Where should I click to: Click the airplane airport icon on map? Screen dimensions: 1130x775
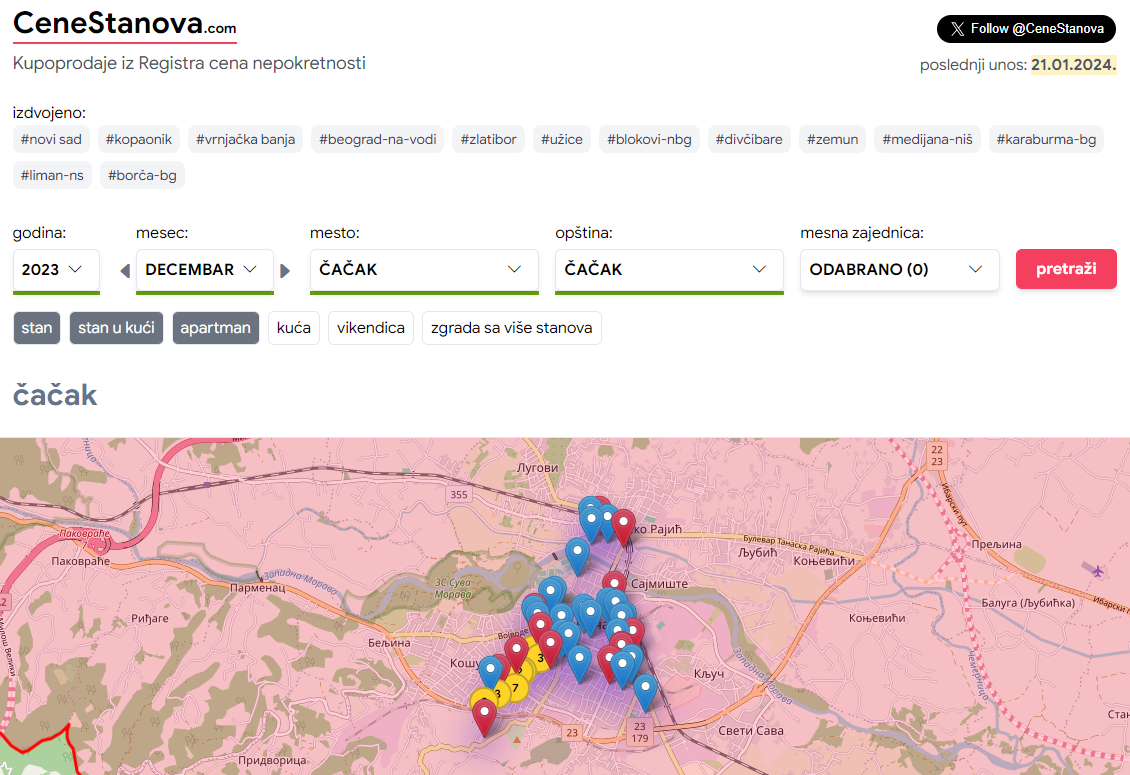point(1099,571)
